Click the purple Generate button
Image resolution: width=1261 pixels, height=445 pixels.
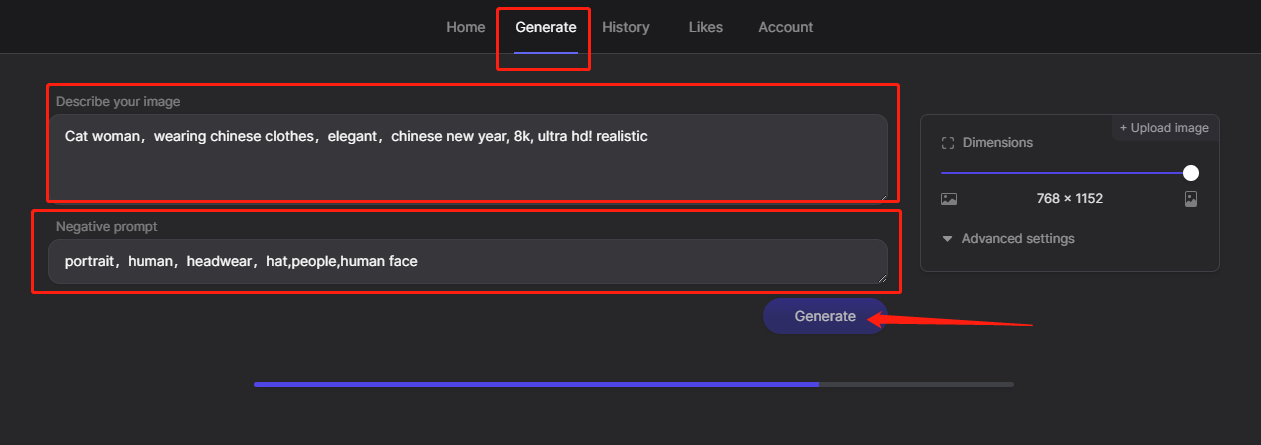(825, 316)
